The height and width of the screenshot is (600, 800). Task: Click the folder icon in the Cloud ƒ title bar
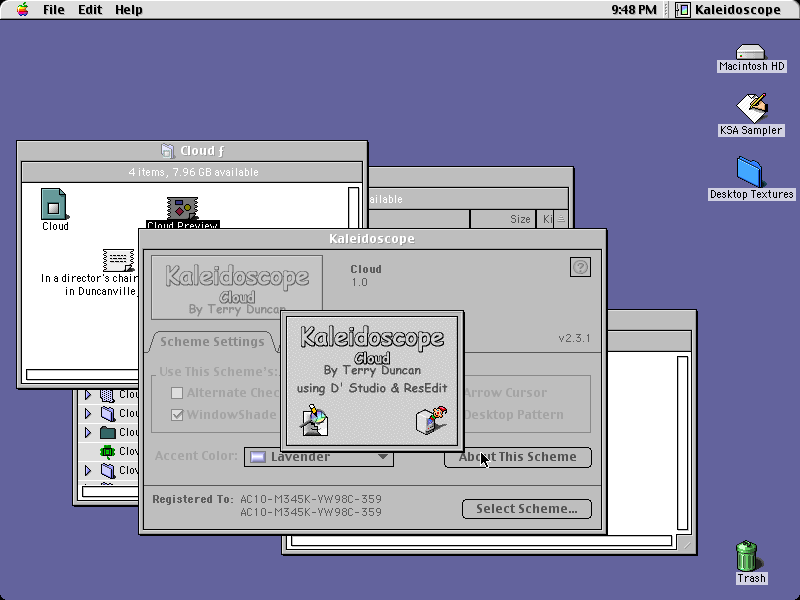(167, 151)
